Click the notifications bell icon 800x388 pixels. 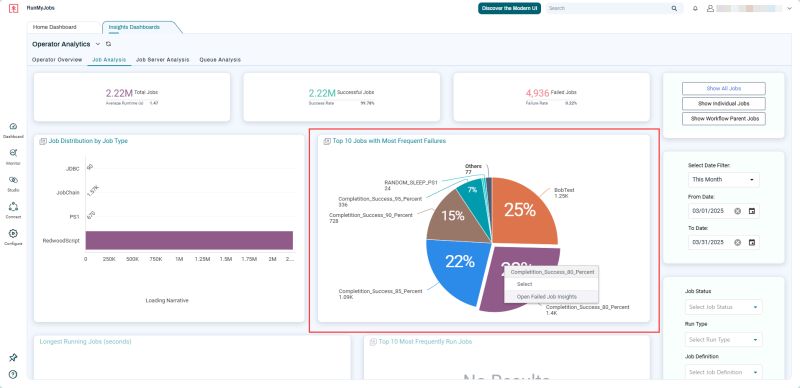tap(695, 9)
